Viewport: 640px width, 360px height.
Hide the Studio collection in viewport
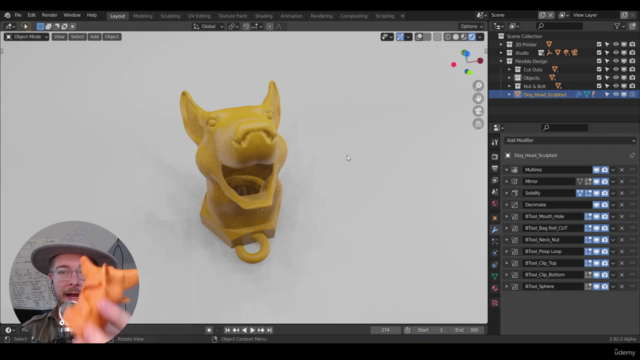coord(616,53)
